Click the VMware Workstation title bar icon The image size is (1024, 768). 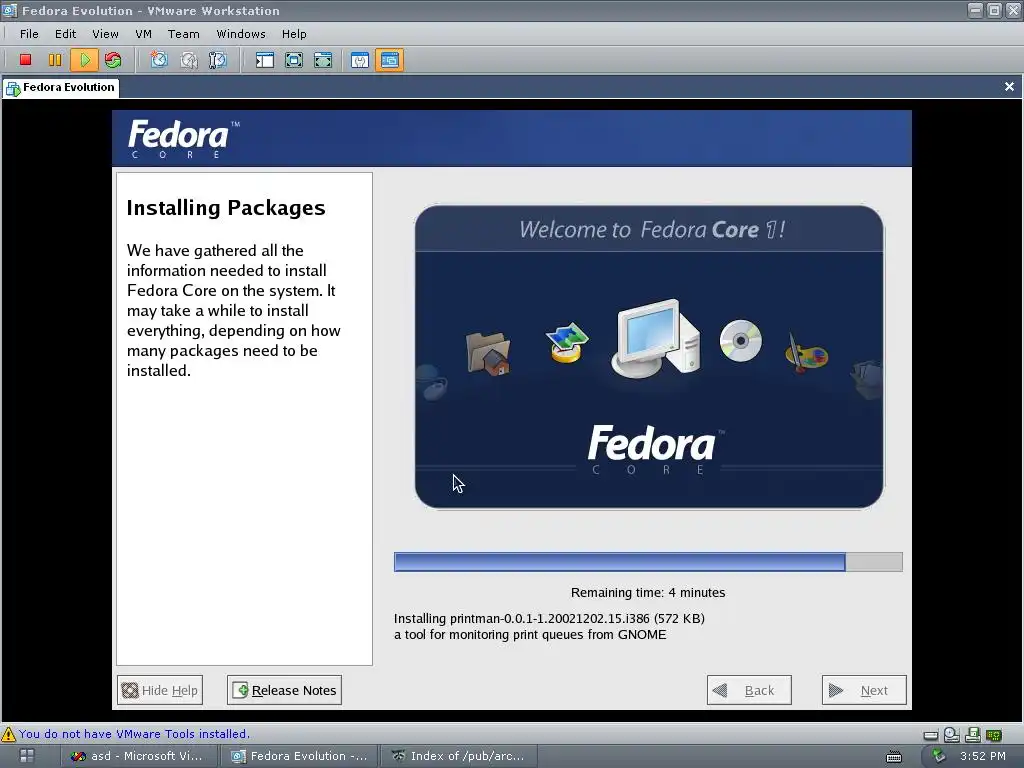(x=9, y=10)
